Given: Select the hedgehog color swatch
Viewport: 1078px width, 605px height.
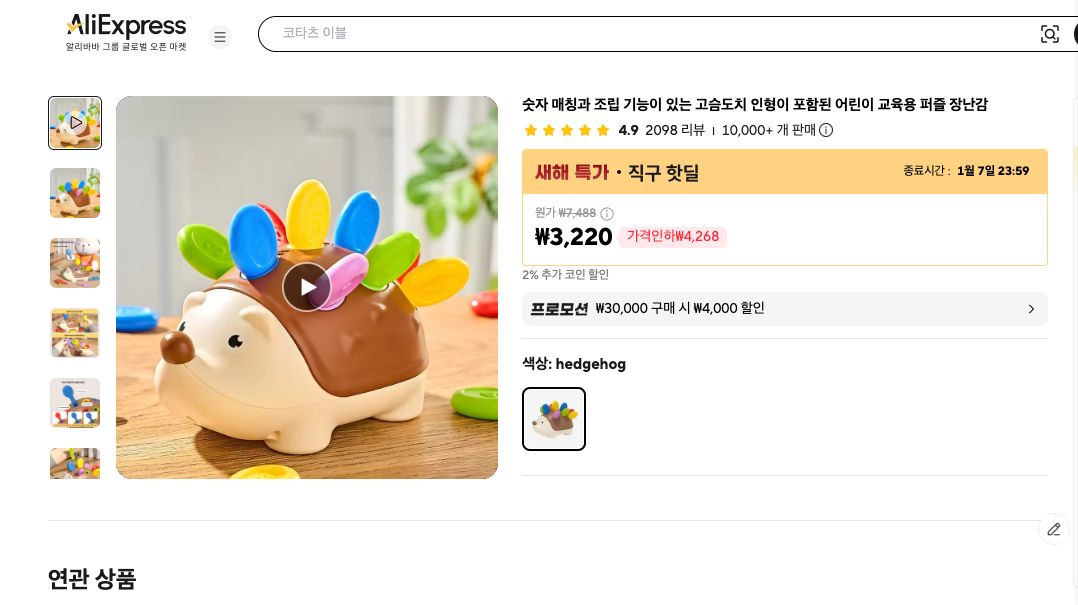Looking at the screenshot, I should click(x=554, y=419).
